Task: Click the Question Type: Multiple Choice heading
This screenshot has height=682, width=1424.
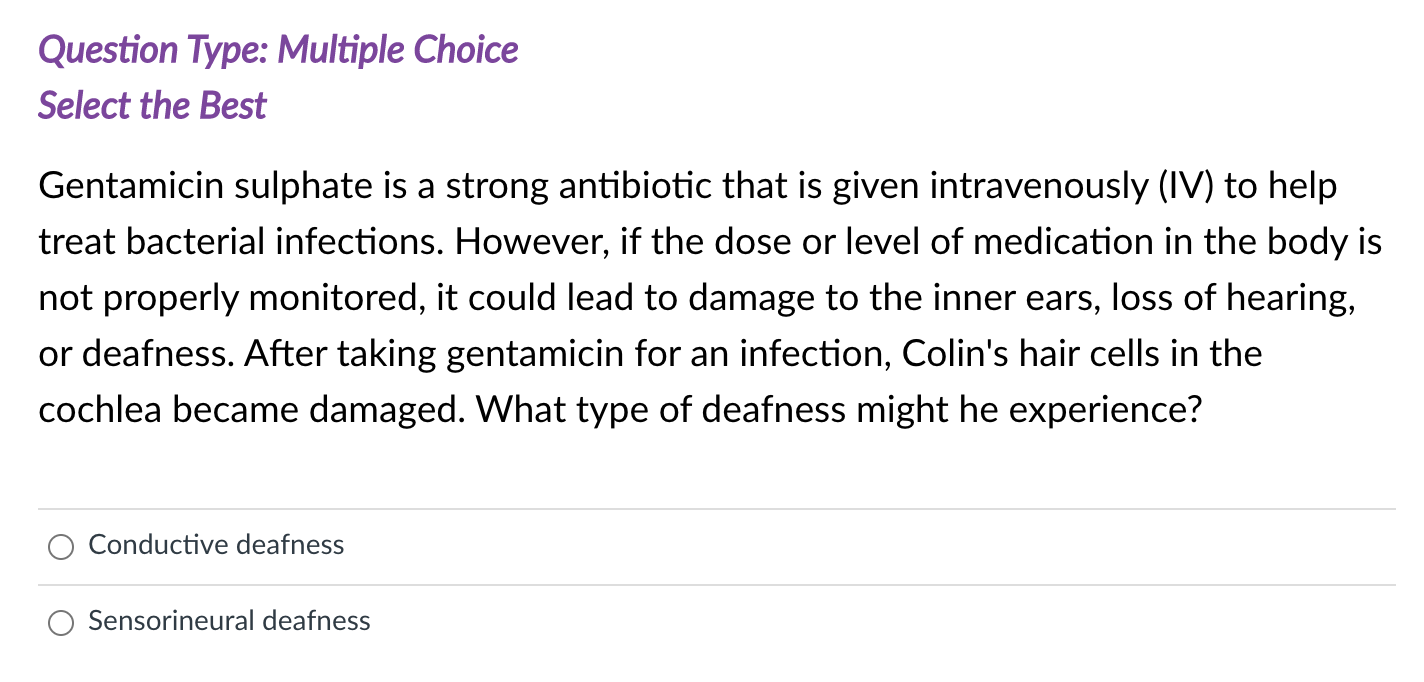Action: (x=277, y=49)
